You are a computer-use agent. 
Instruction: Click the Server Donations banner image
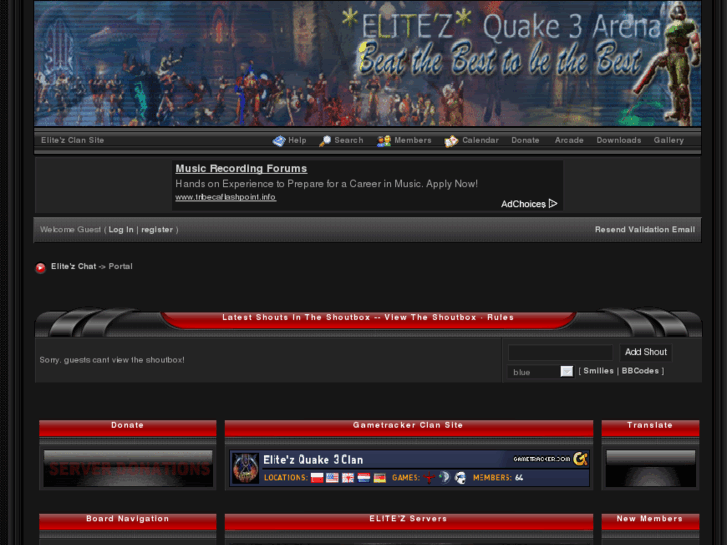(128, 468)
